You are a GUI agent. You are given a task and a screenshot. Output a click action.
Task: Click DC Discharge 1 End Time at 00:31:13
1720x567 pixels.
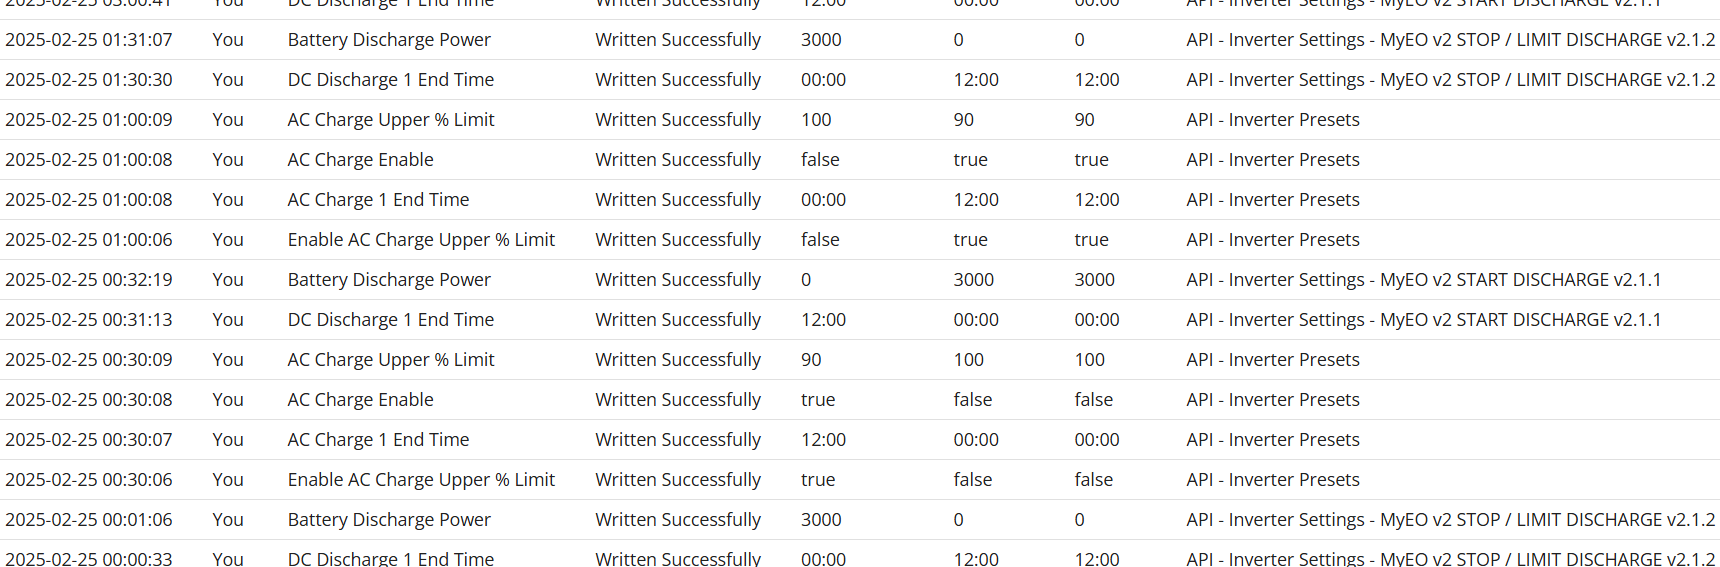[x=391, y=320]
